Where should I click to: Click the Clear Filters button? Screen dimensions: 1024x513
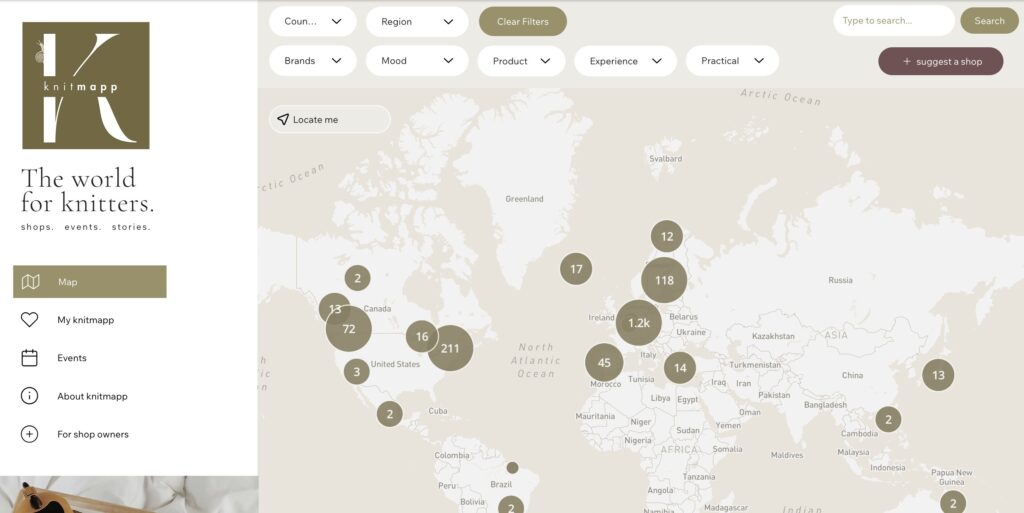click(523, 22)
